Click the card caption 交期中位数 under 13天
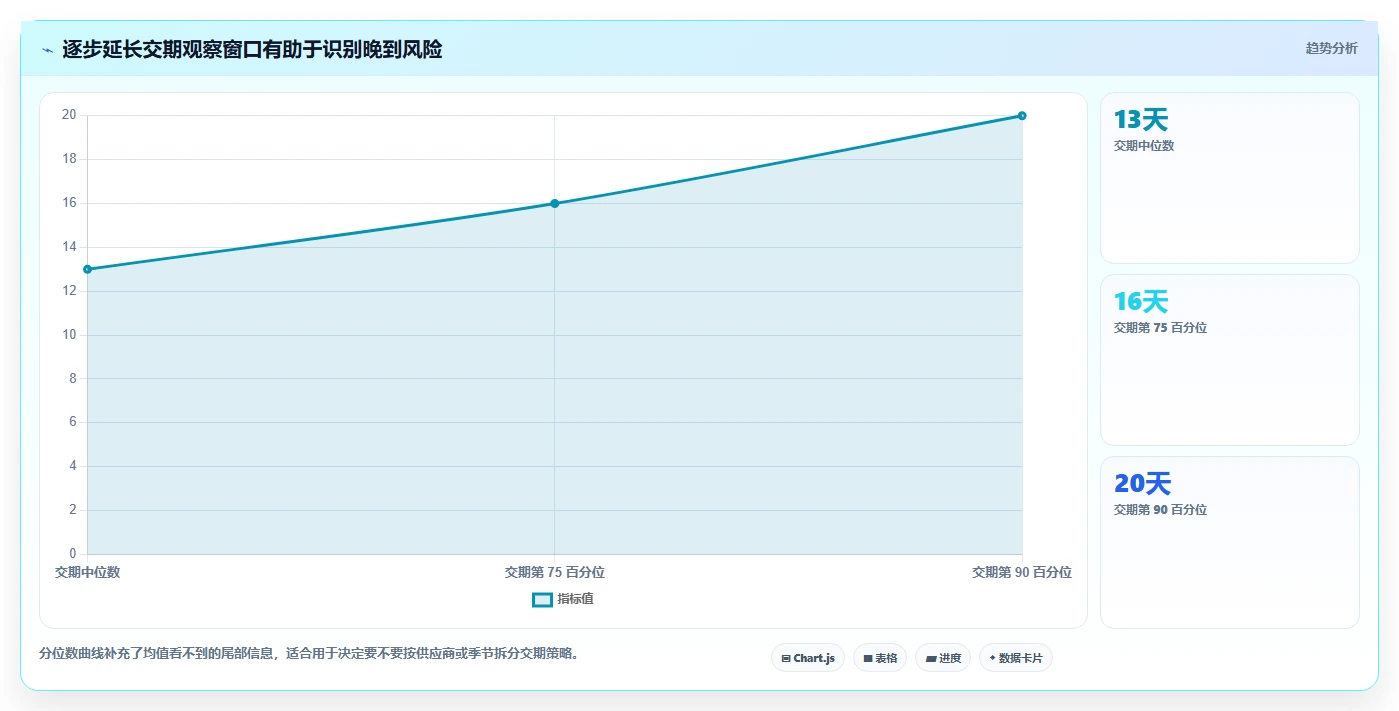The width and height of the screenshot is (1399, 711). tap(1144, 146)
